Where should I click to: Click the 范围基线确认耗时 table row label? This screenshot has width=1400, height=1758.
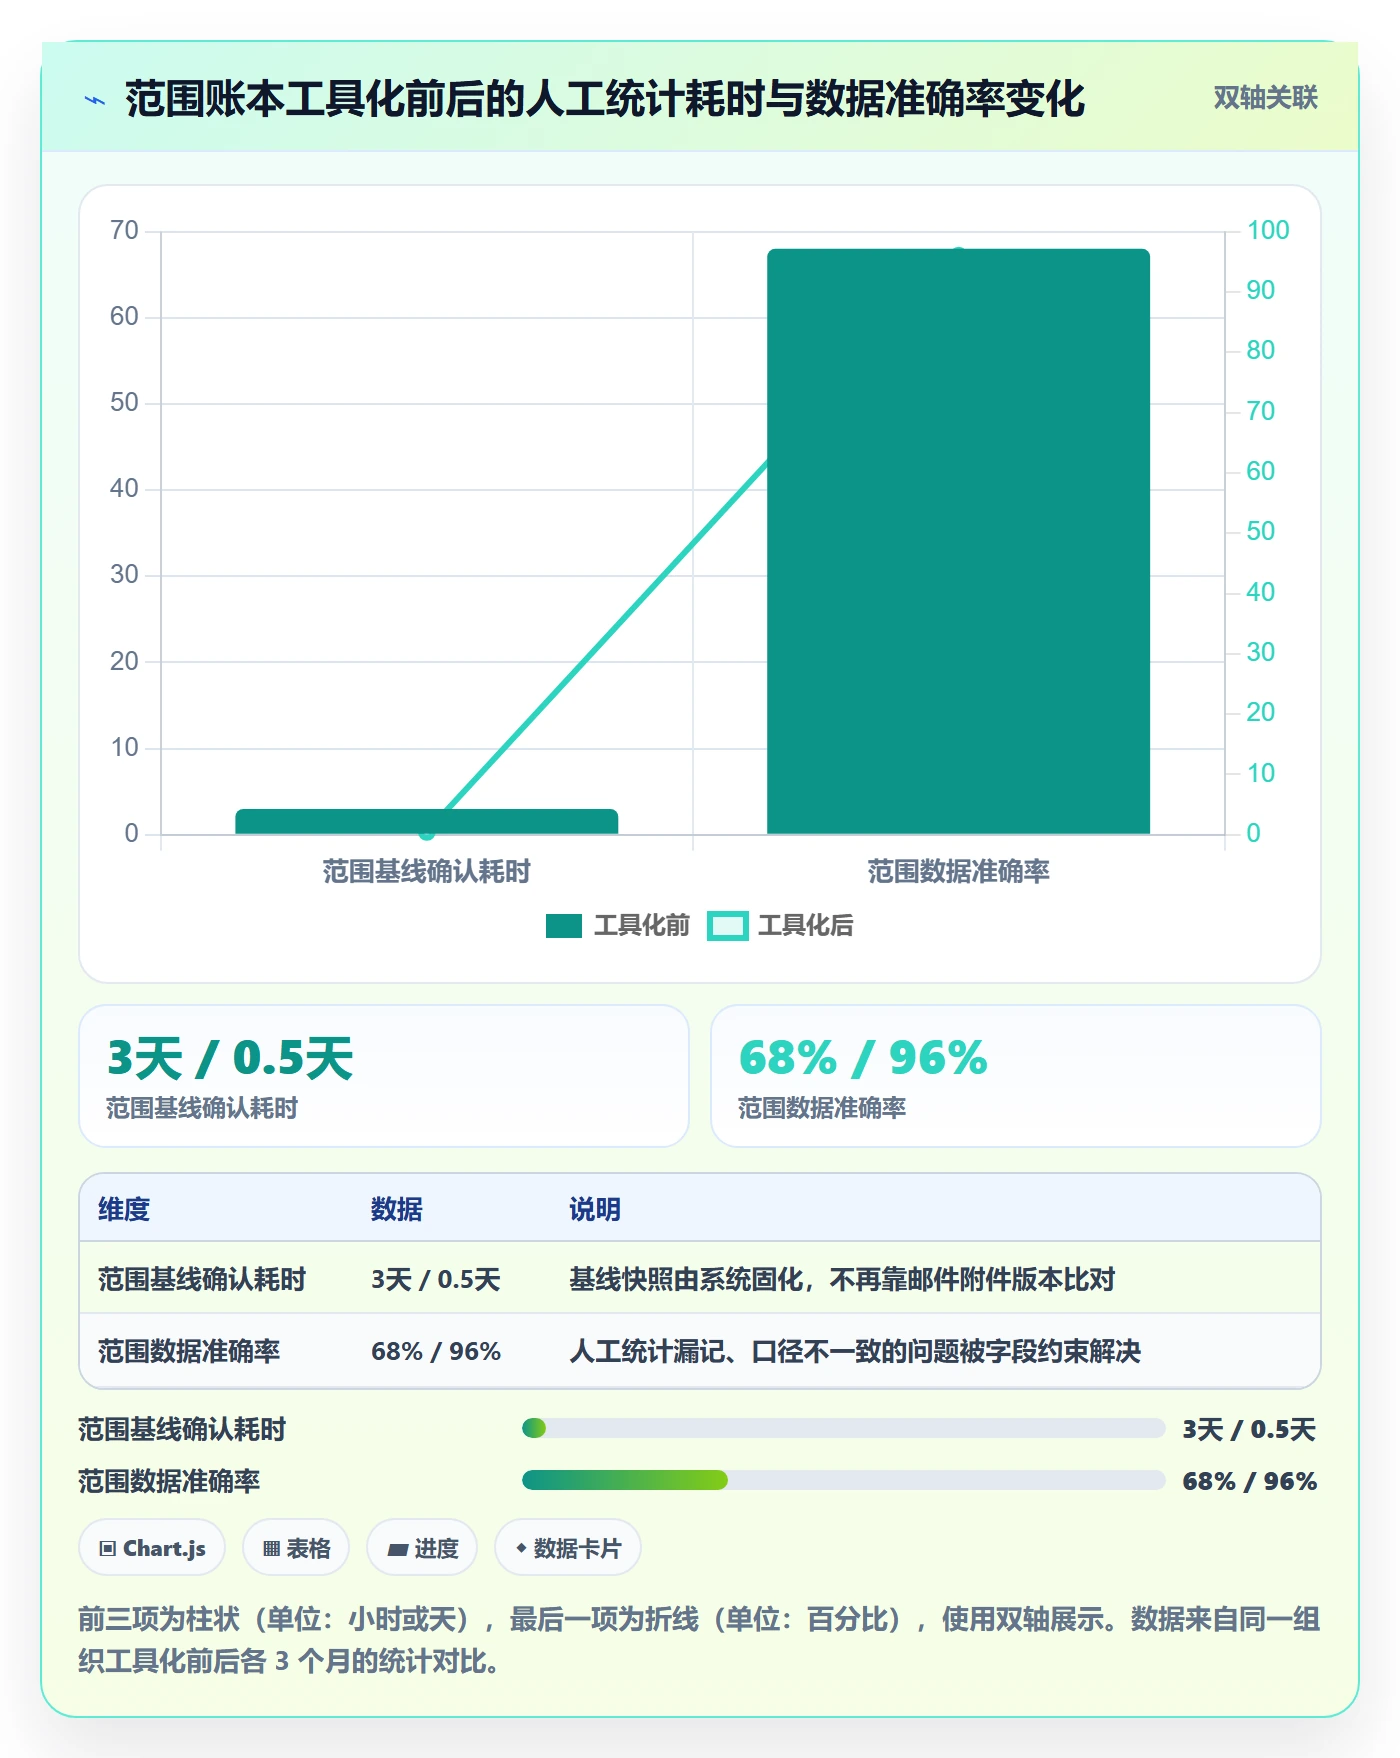(x=202, y=1279)
